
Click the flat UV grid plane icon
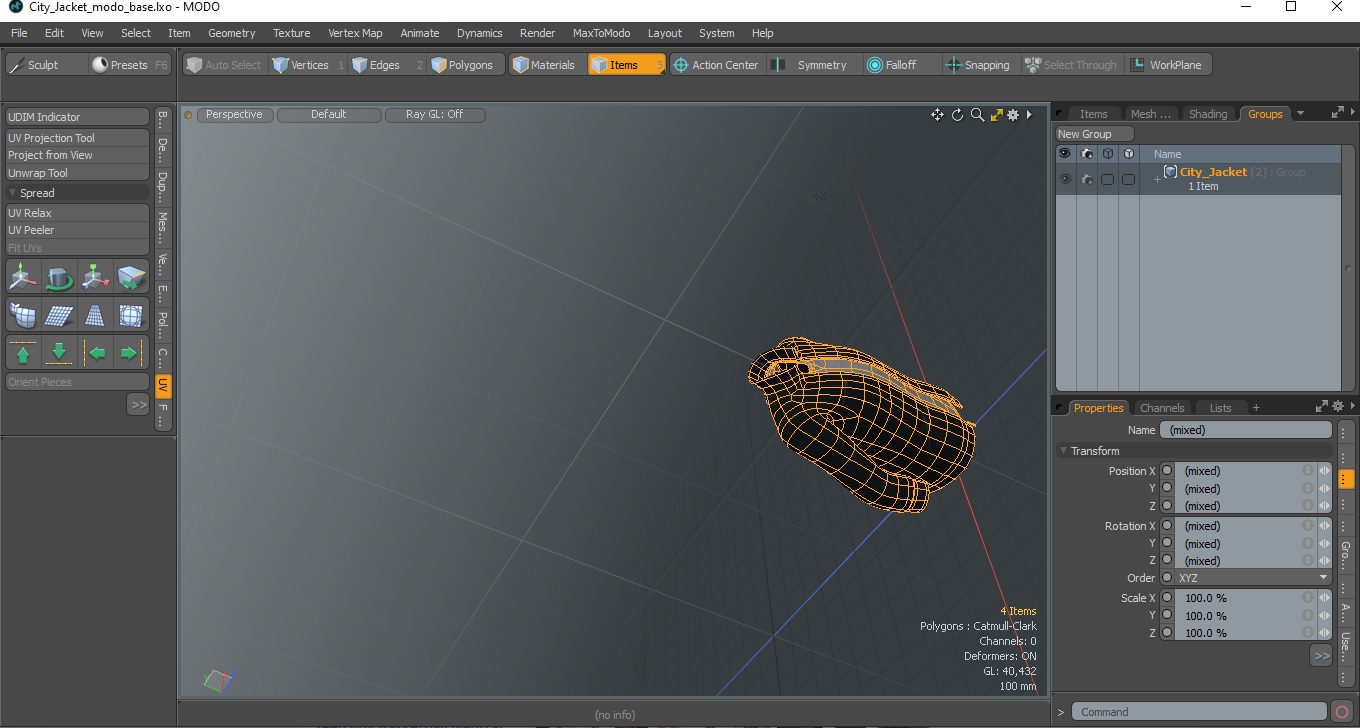pos(59,315)
